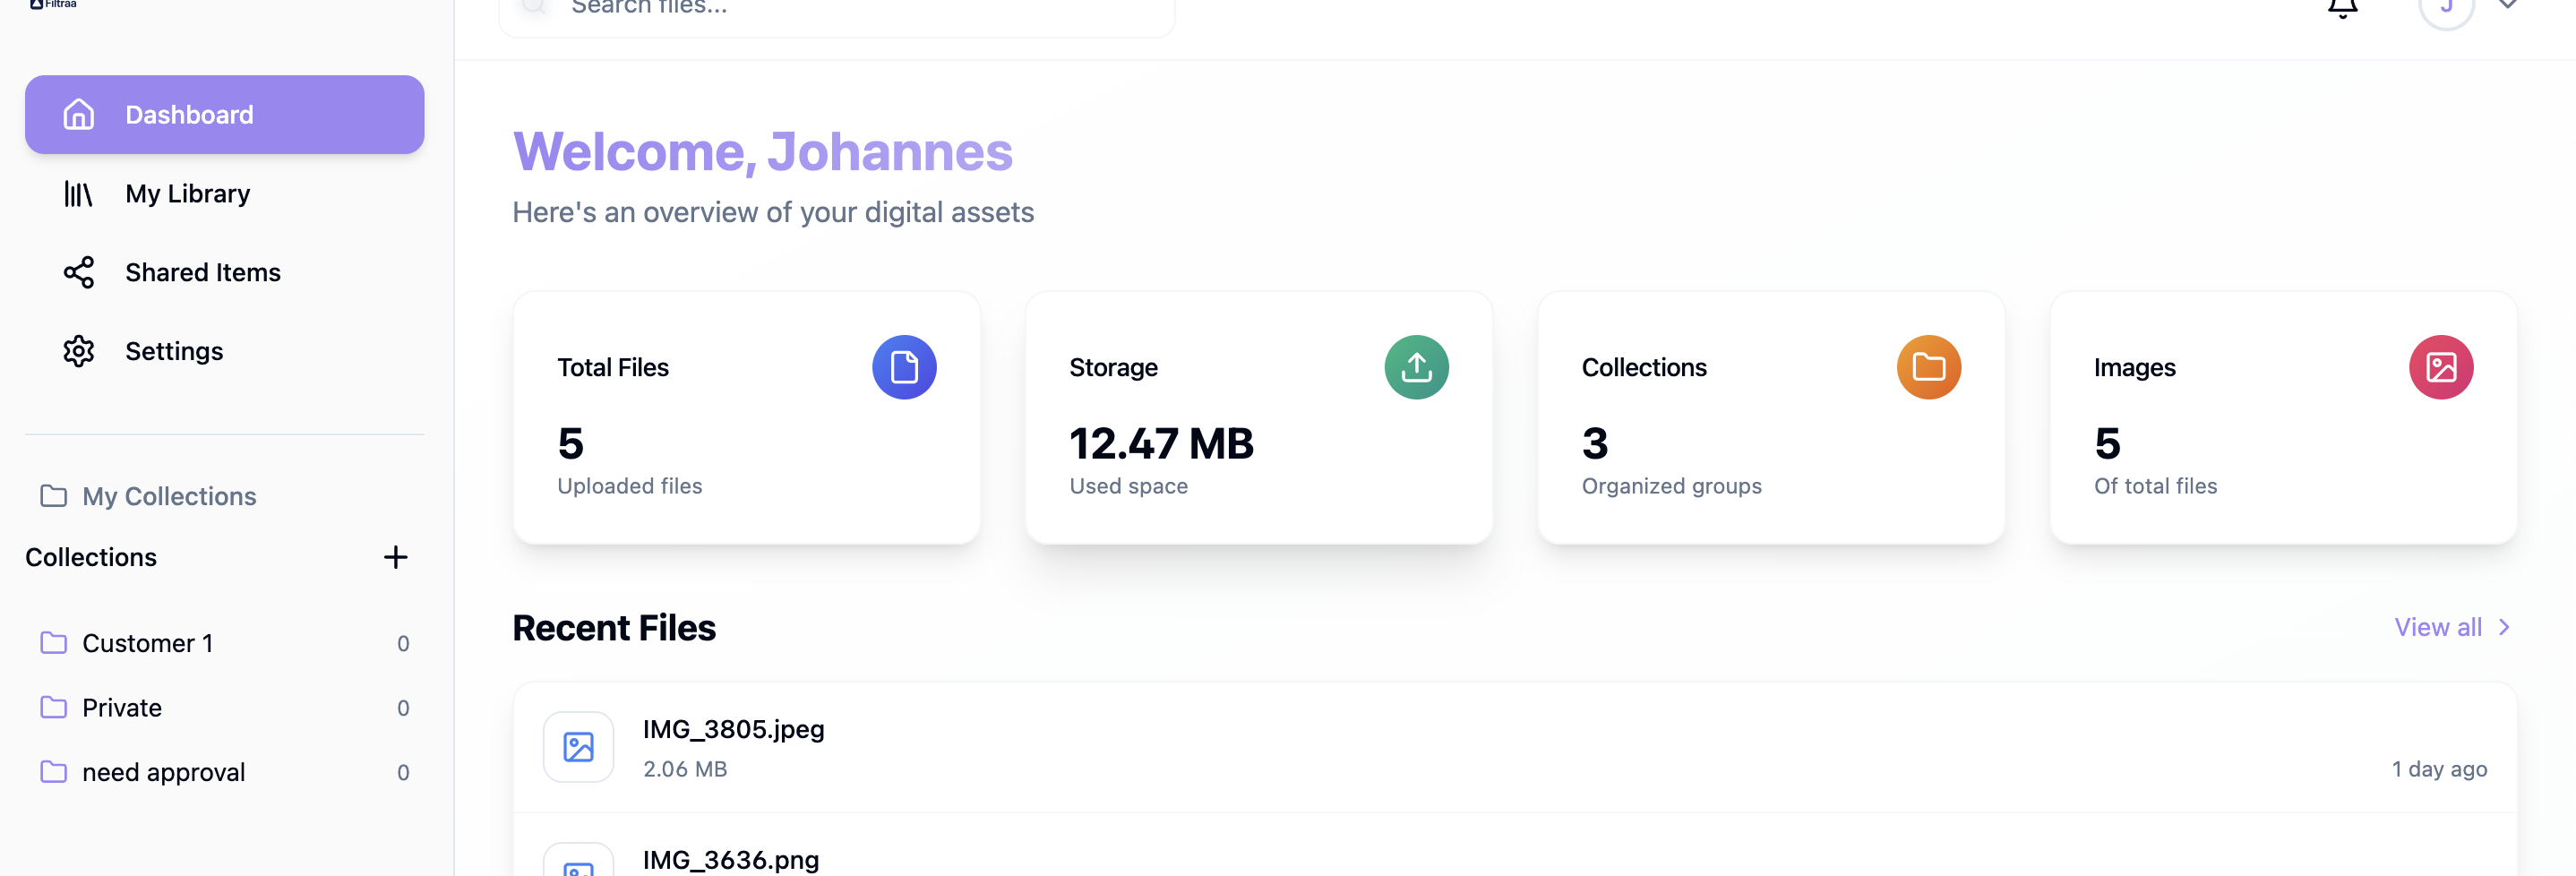This screenshot has height=876, width=2576.
Task: Click the 12.47 MB storage value
Action: click(1161, 443)
